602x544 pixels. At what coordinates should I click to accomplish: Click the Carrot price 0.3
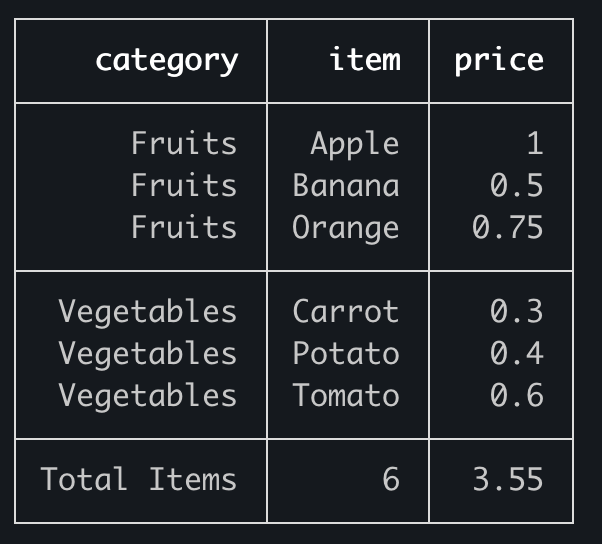click(516, 312)
